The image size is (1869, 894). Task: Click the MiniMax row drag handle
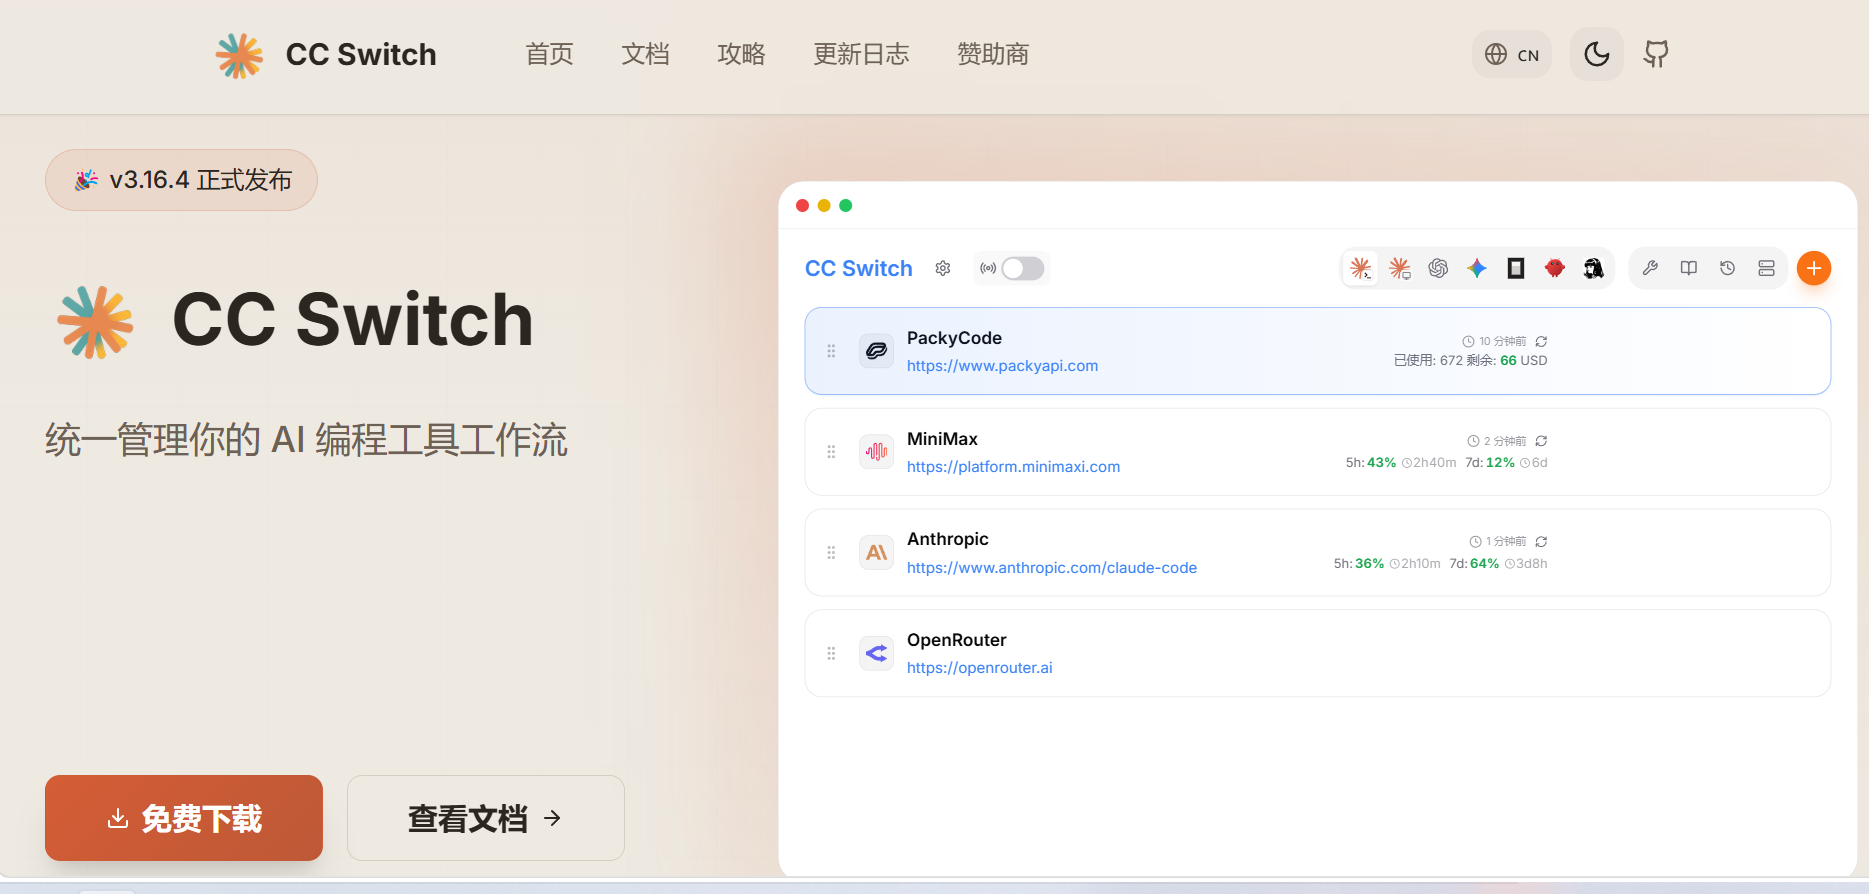coord(831,452)
